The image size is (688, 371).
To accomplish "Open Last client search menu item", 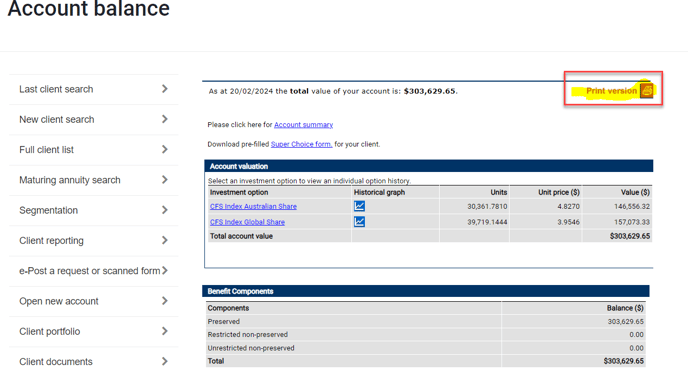I will coord(93,89).
